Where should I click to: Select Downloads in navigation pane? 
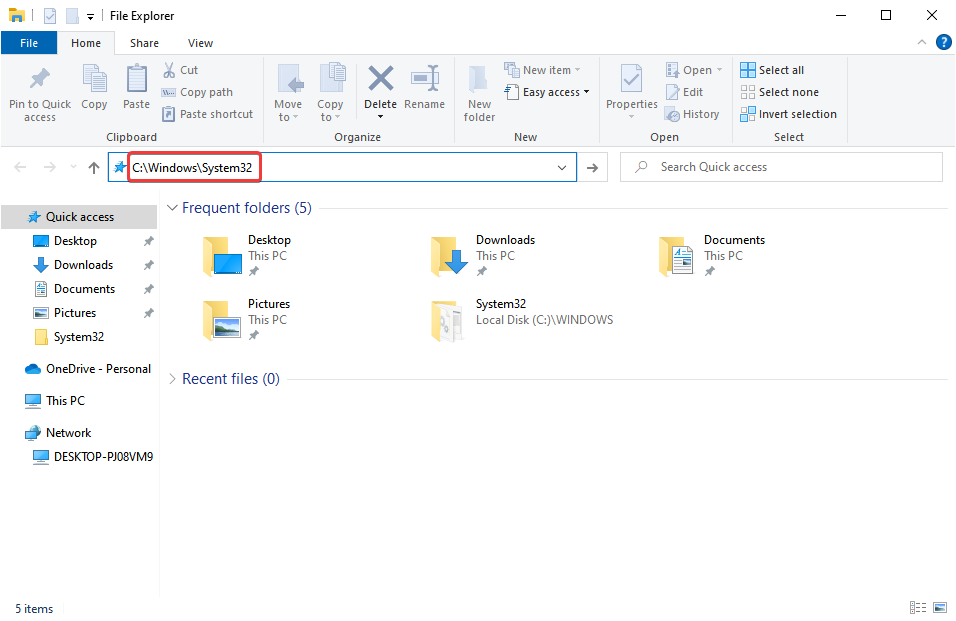(x=84, y=264)
